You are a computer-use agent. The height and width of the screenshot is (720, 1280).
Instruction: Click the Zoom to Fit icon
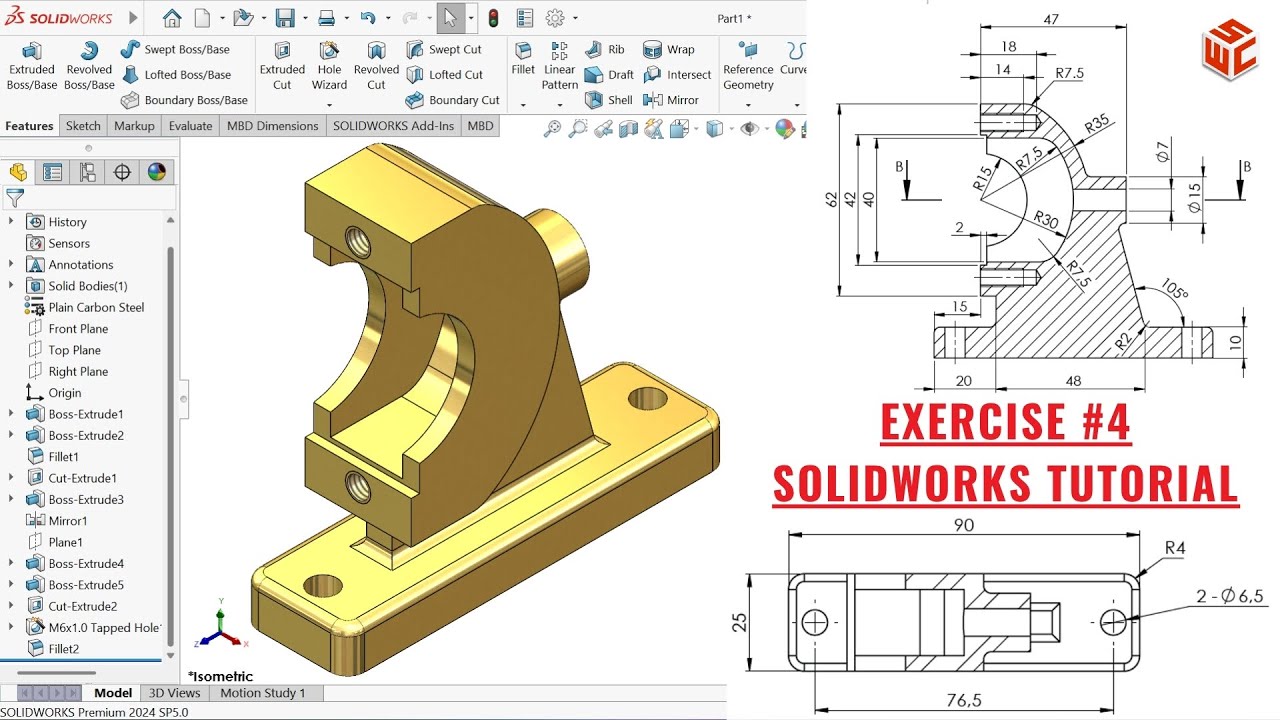(x=552, y=128)
